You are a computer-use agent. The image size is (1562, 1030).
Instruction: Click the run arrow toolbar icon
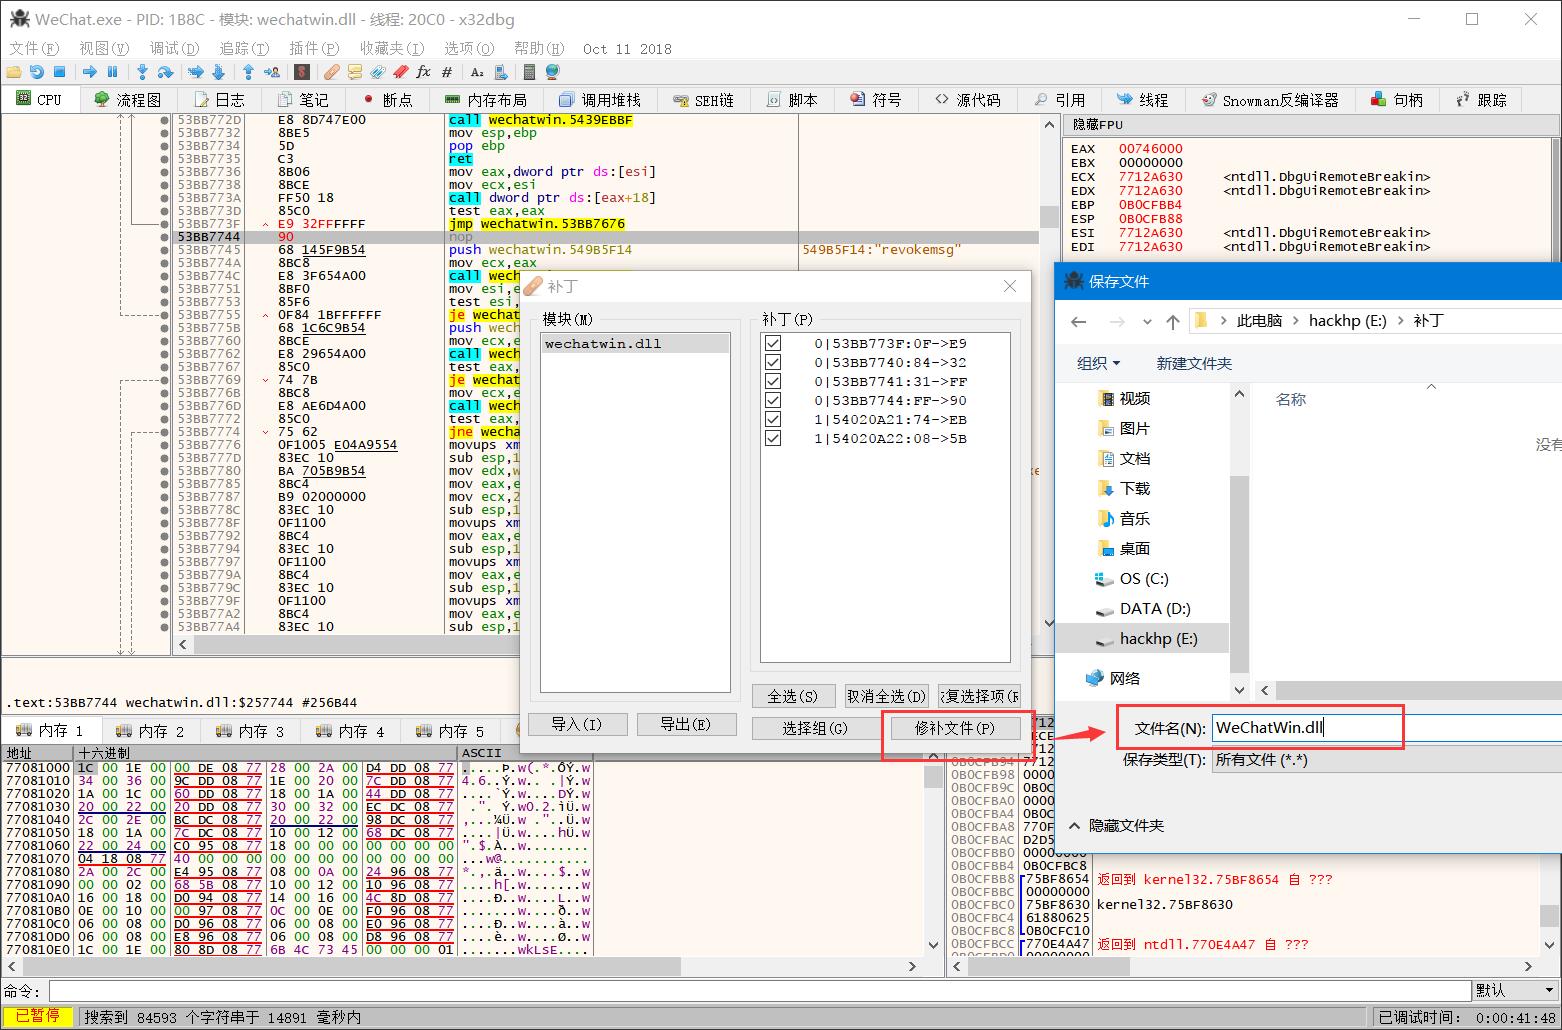coord(90,72)
